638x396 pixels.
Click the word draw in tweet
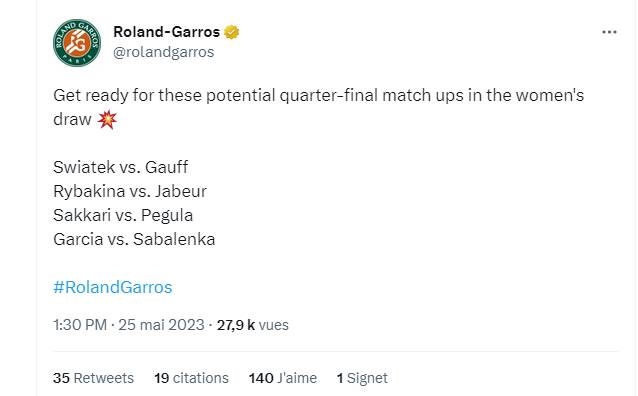[x=72, y=120]
